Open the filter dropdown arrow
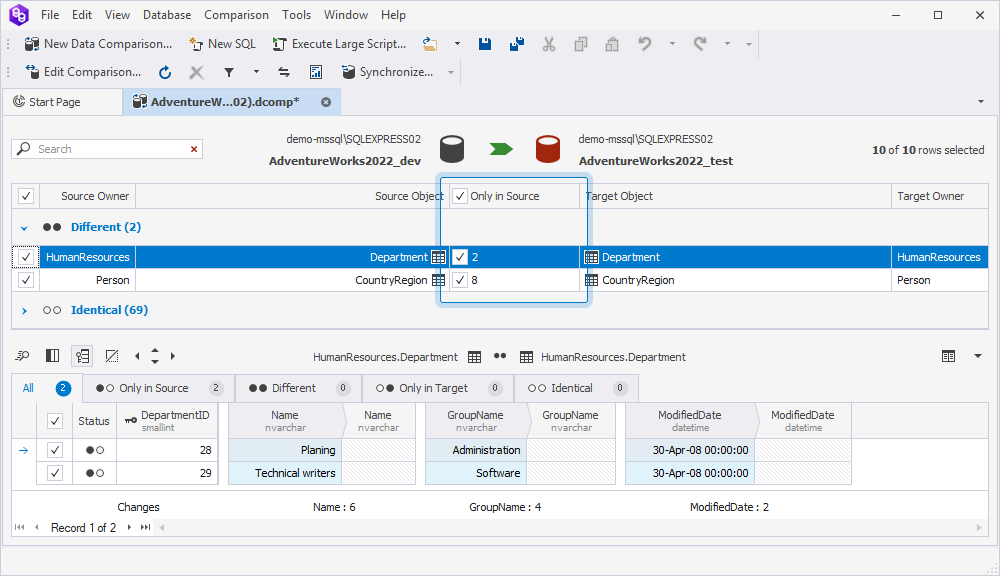1000x576 pixels. pos(256,72)
